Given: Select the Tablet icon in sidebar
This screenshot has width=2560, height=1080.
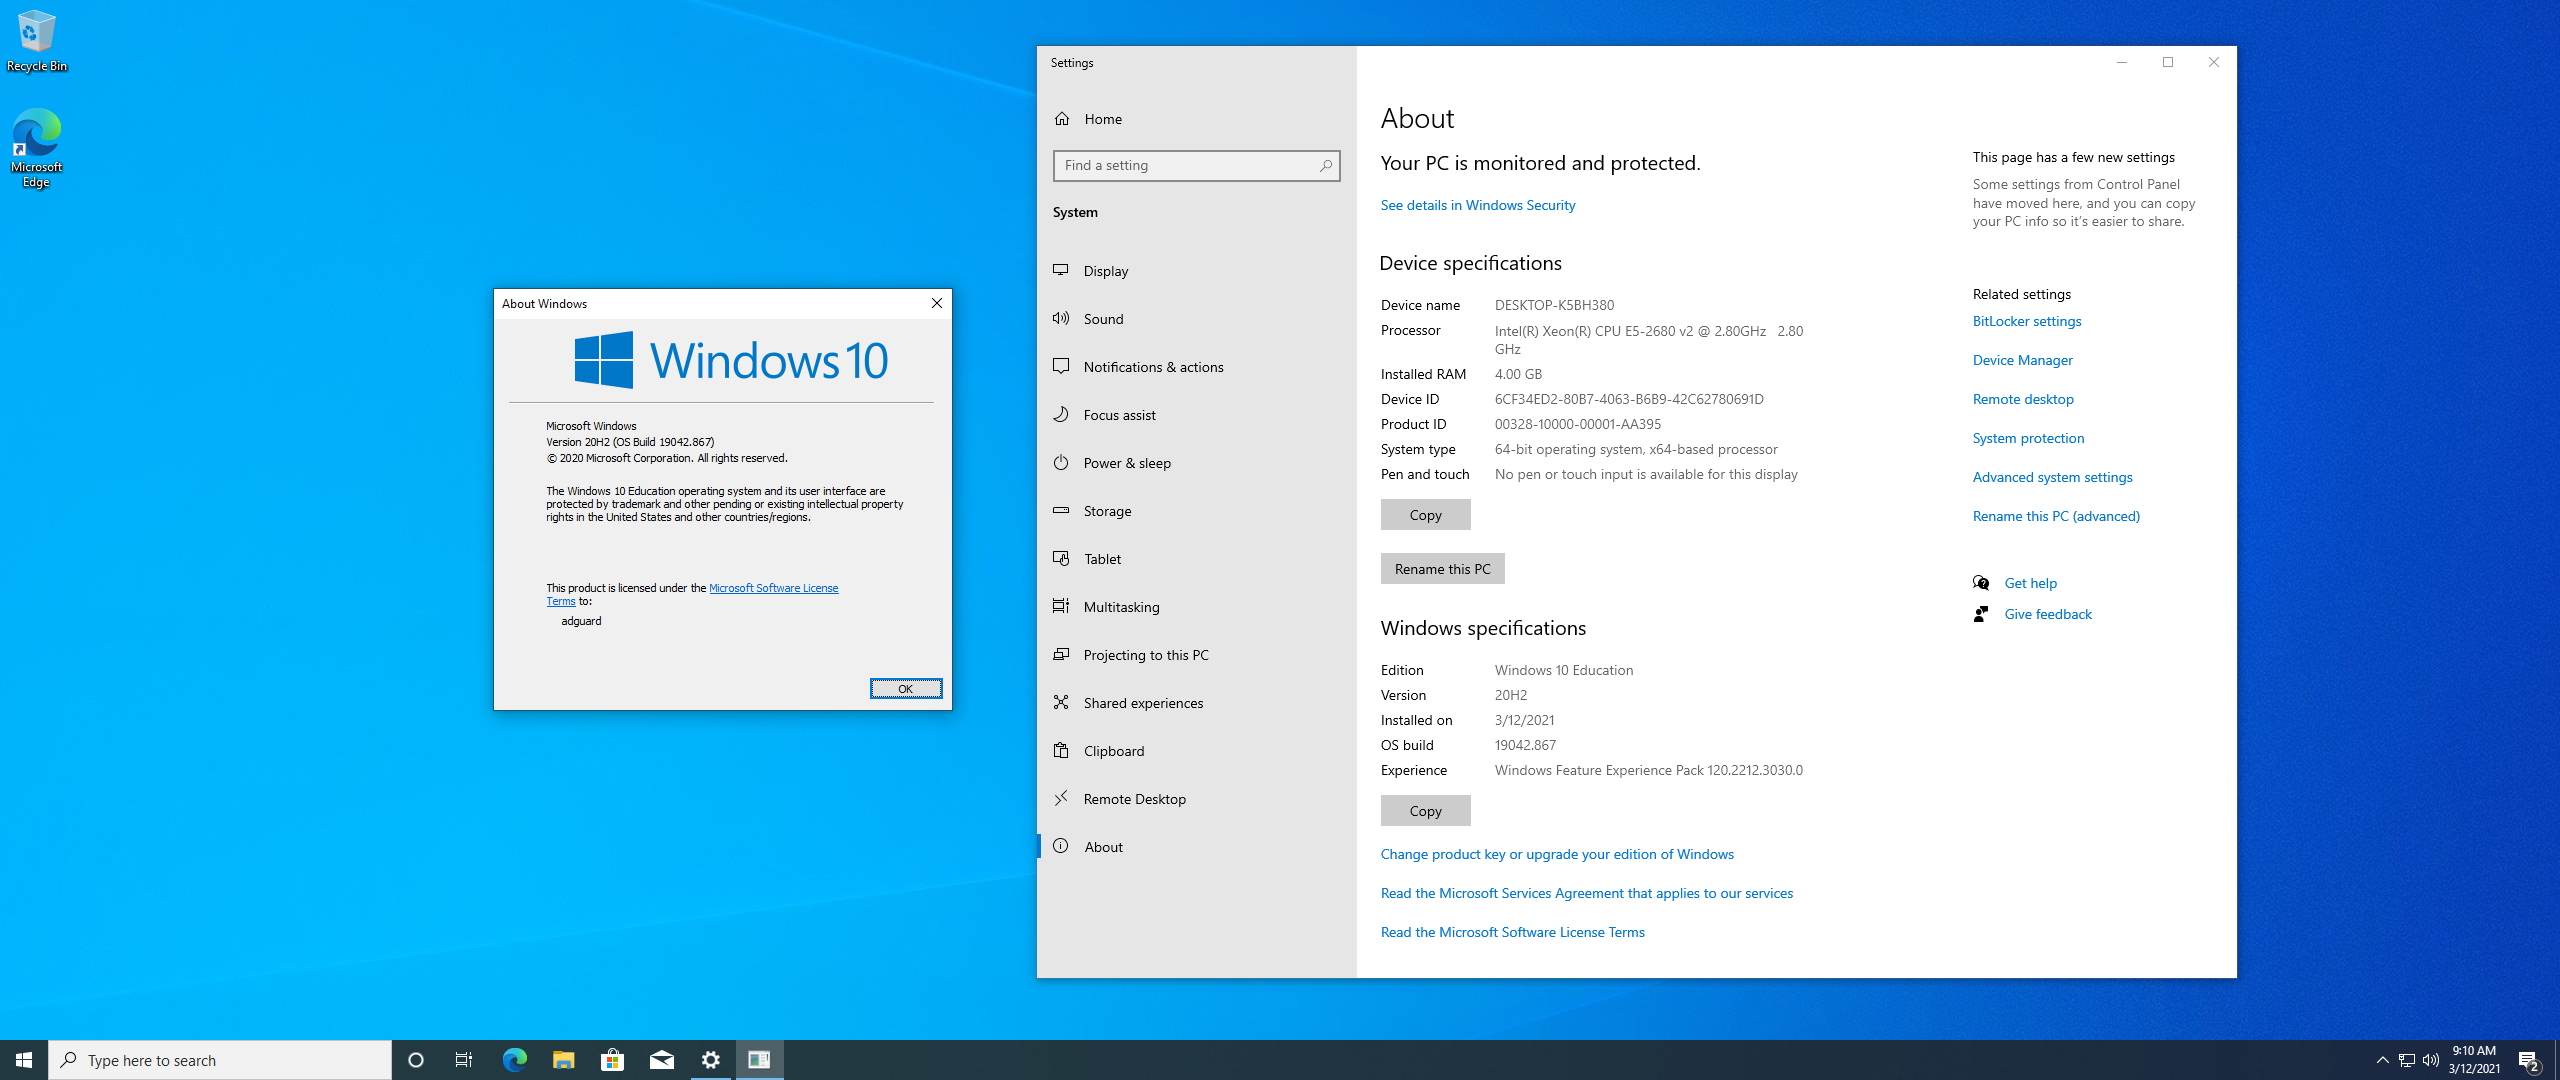Looking at the screenshot, I should [1061, 558].
